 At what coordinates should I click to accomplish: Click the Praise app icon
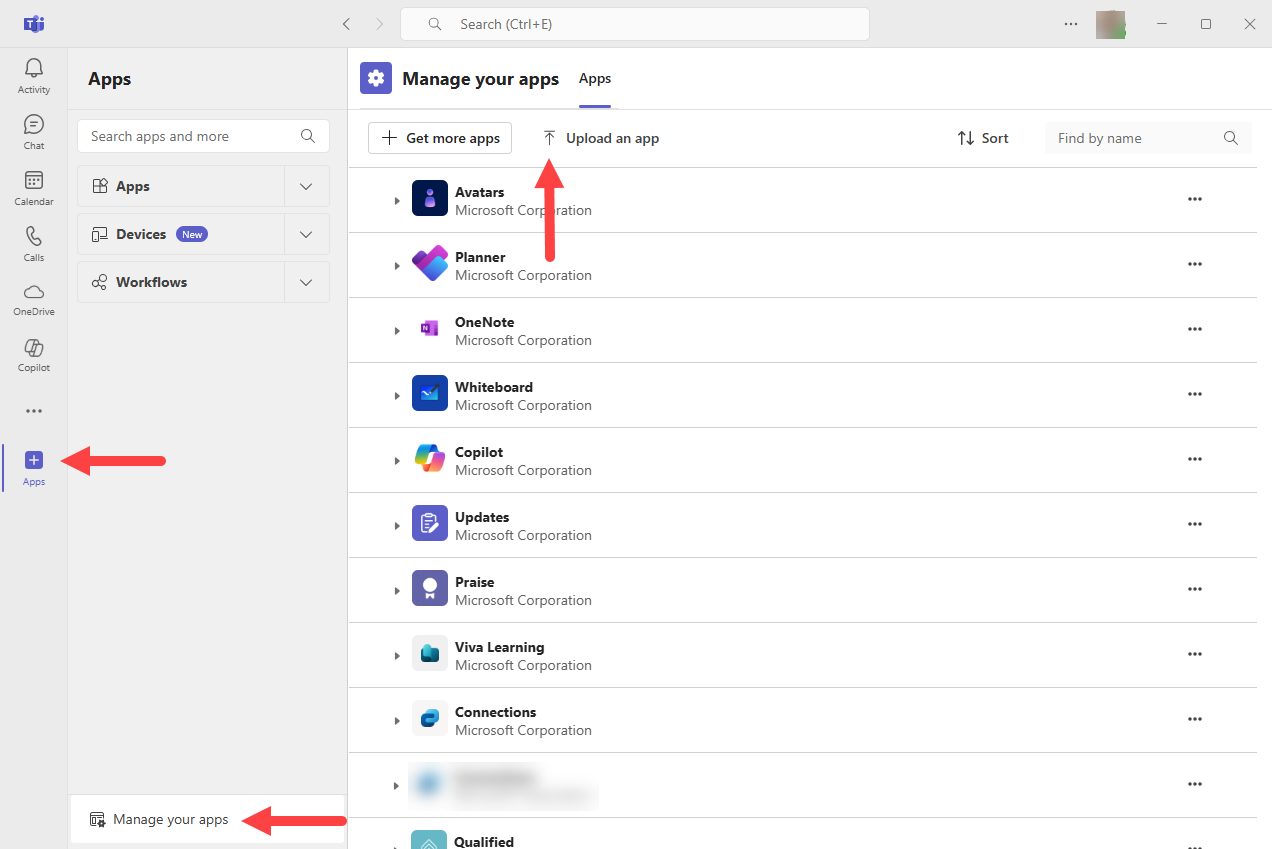430,588
